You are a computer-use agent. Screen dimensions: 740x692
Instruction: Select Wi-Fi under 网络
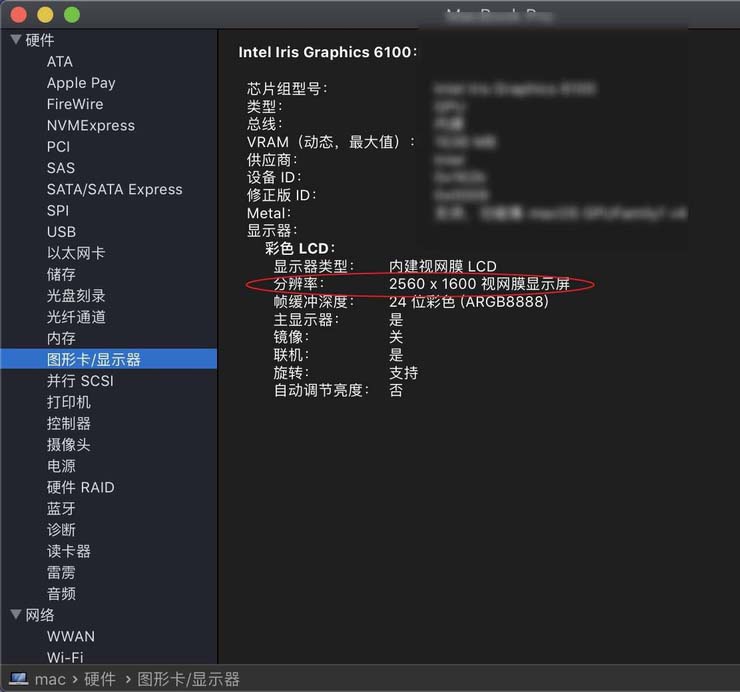(65, 657)
